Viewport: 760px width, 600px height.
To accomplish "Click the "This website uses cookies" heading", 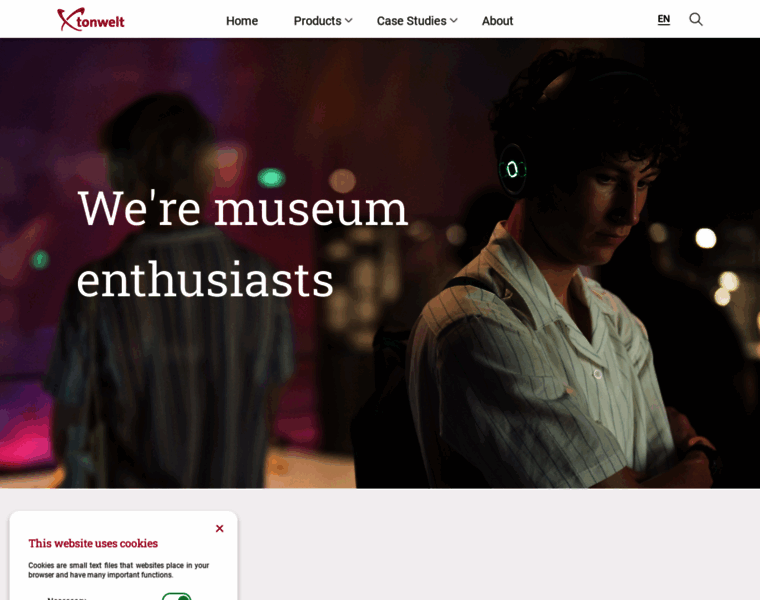I will (93, 543).
